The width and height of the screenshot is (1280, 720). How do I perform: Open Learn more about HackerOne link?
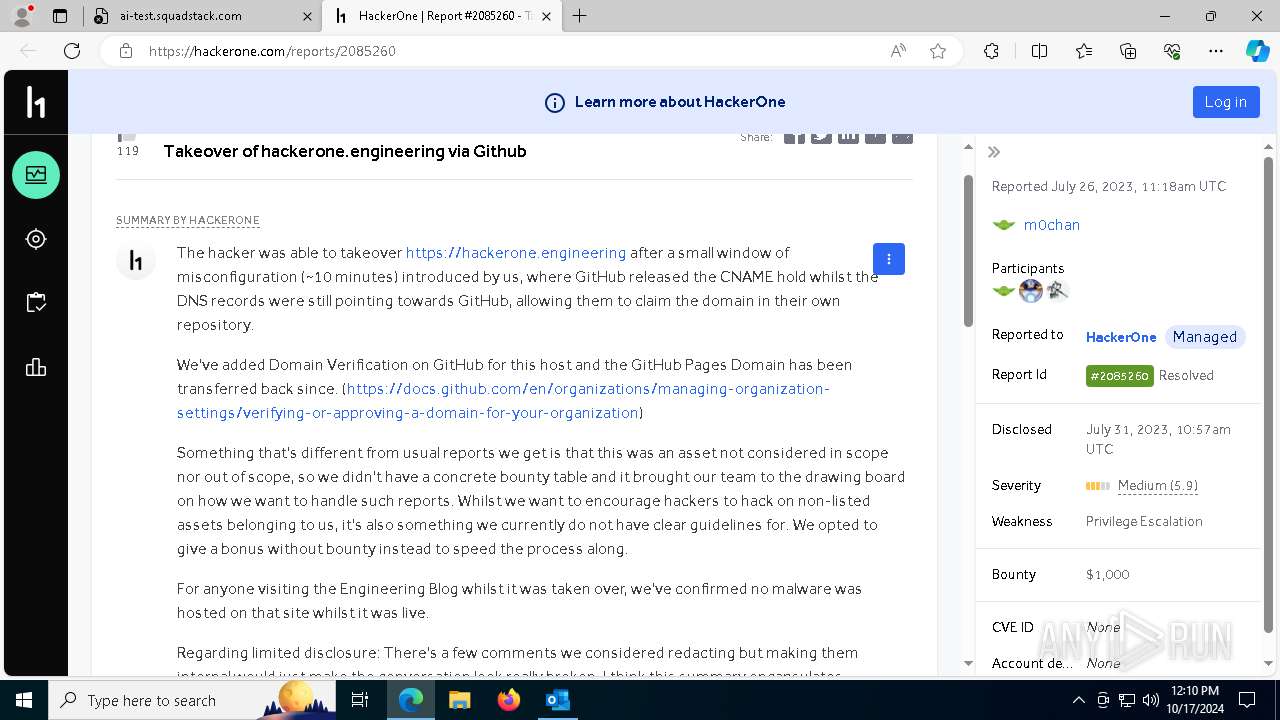680,102
